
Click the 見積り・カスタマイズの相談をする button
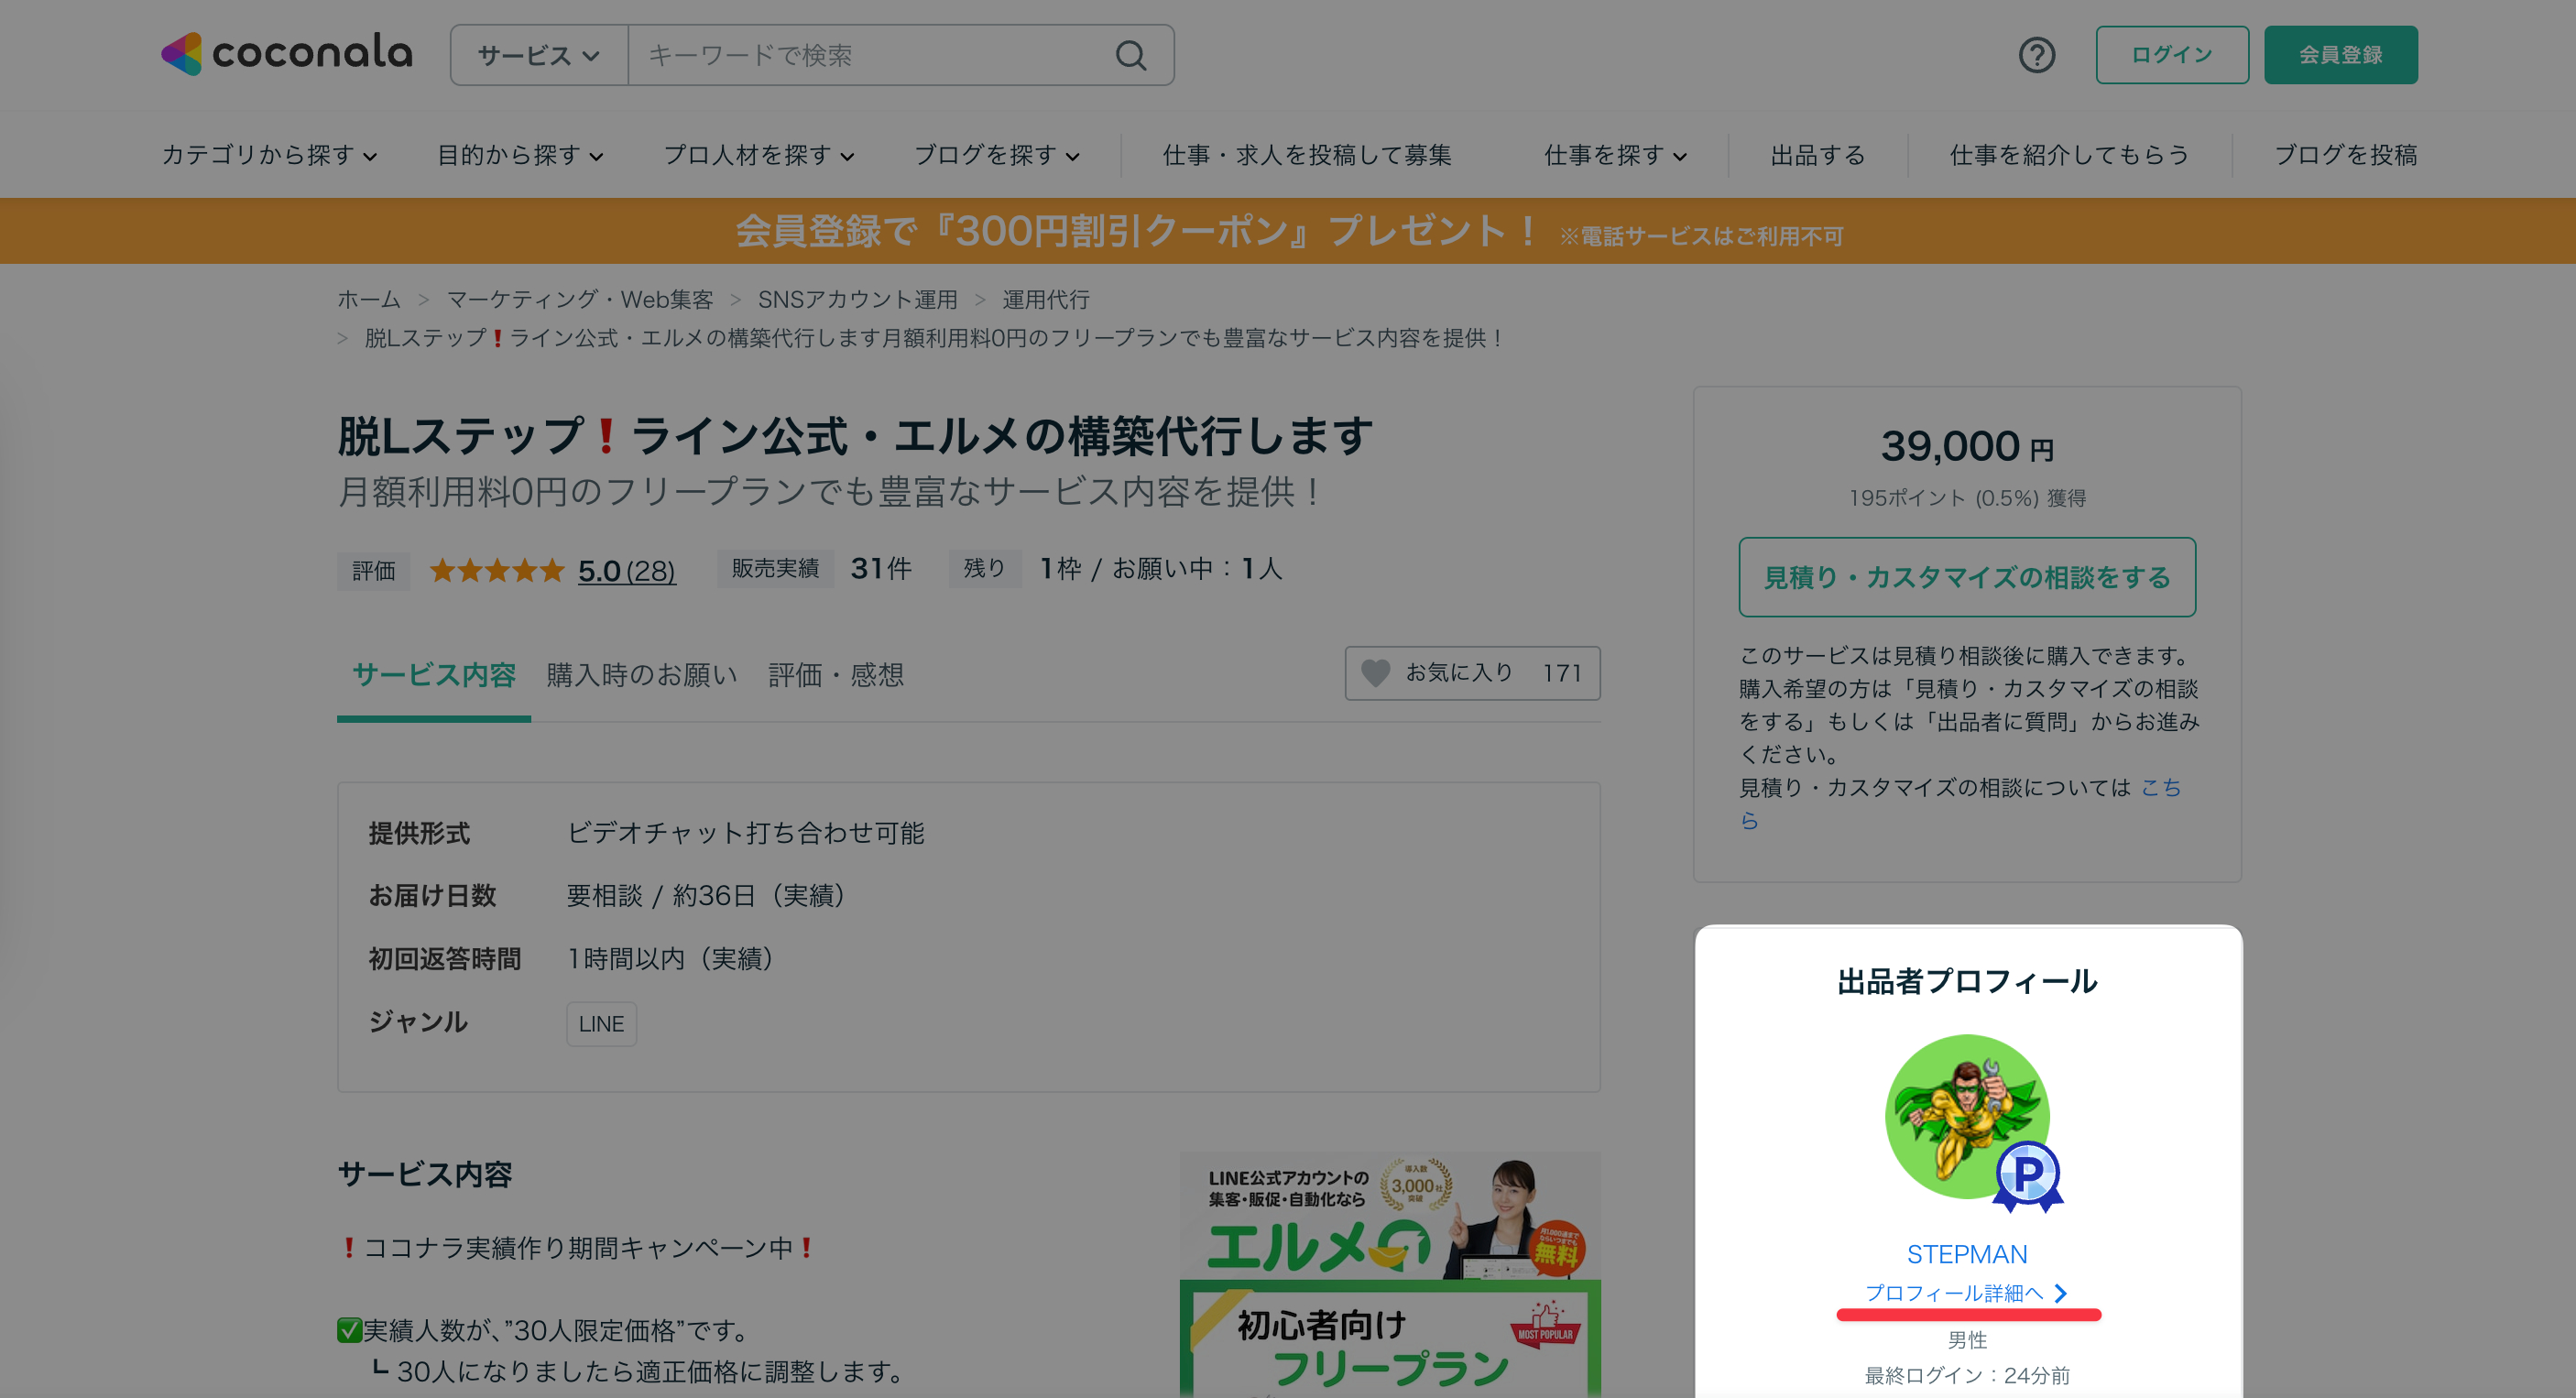[x=1966, y=577]
